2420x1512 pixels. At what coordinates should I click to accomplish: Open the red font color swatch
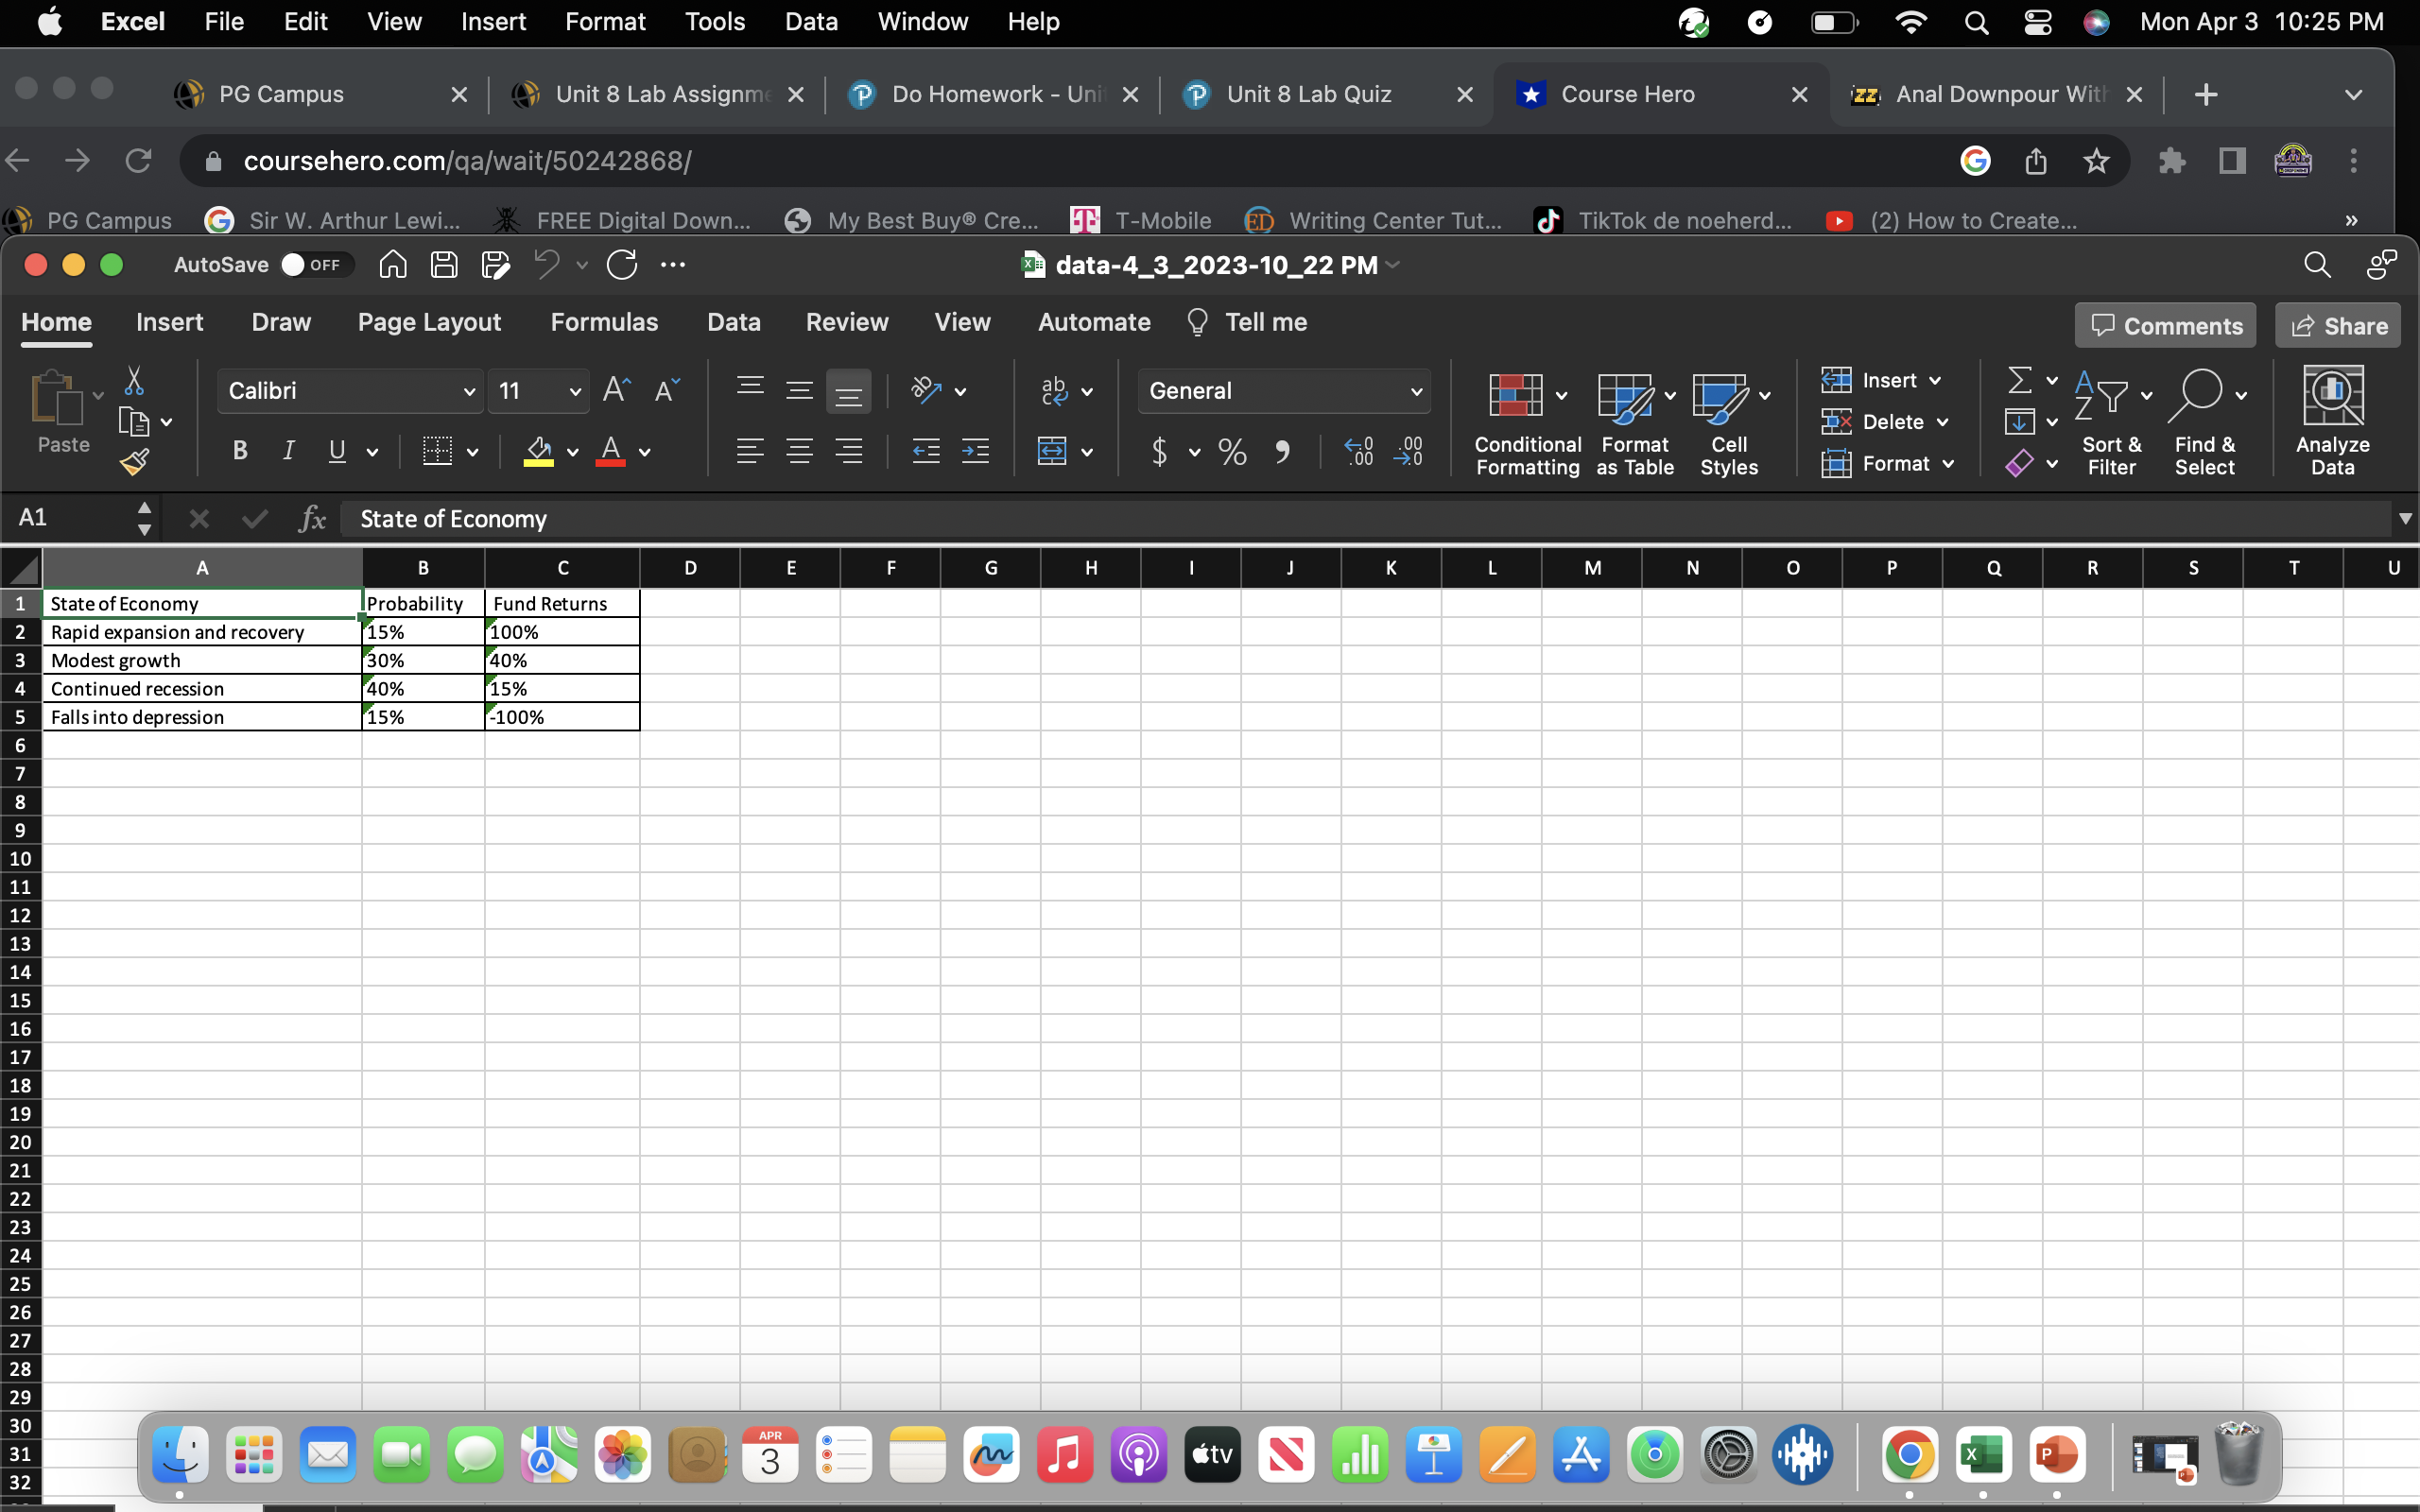pos(613,451)
